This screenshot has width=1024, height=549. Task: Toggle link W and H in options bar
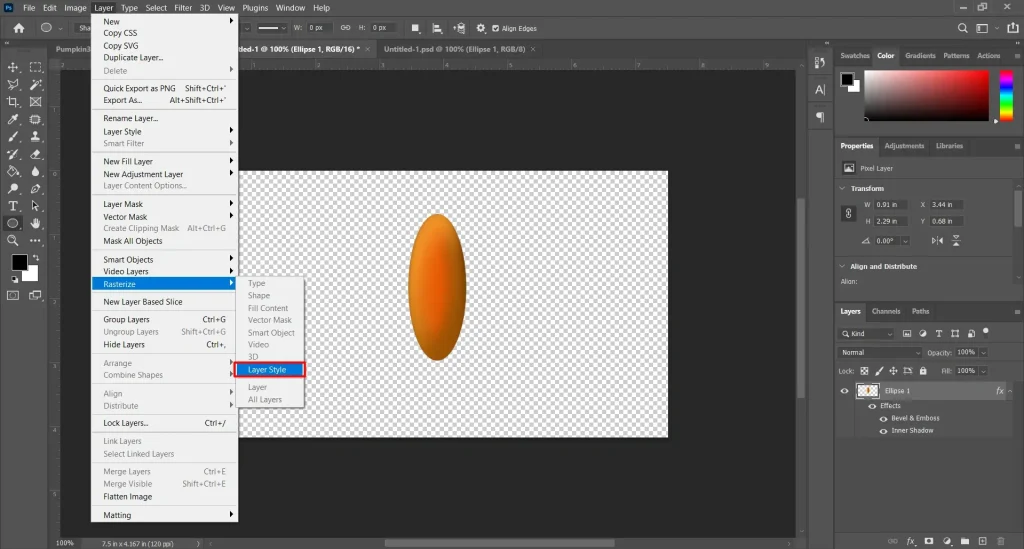click(345, 28)
